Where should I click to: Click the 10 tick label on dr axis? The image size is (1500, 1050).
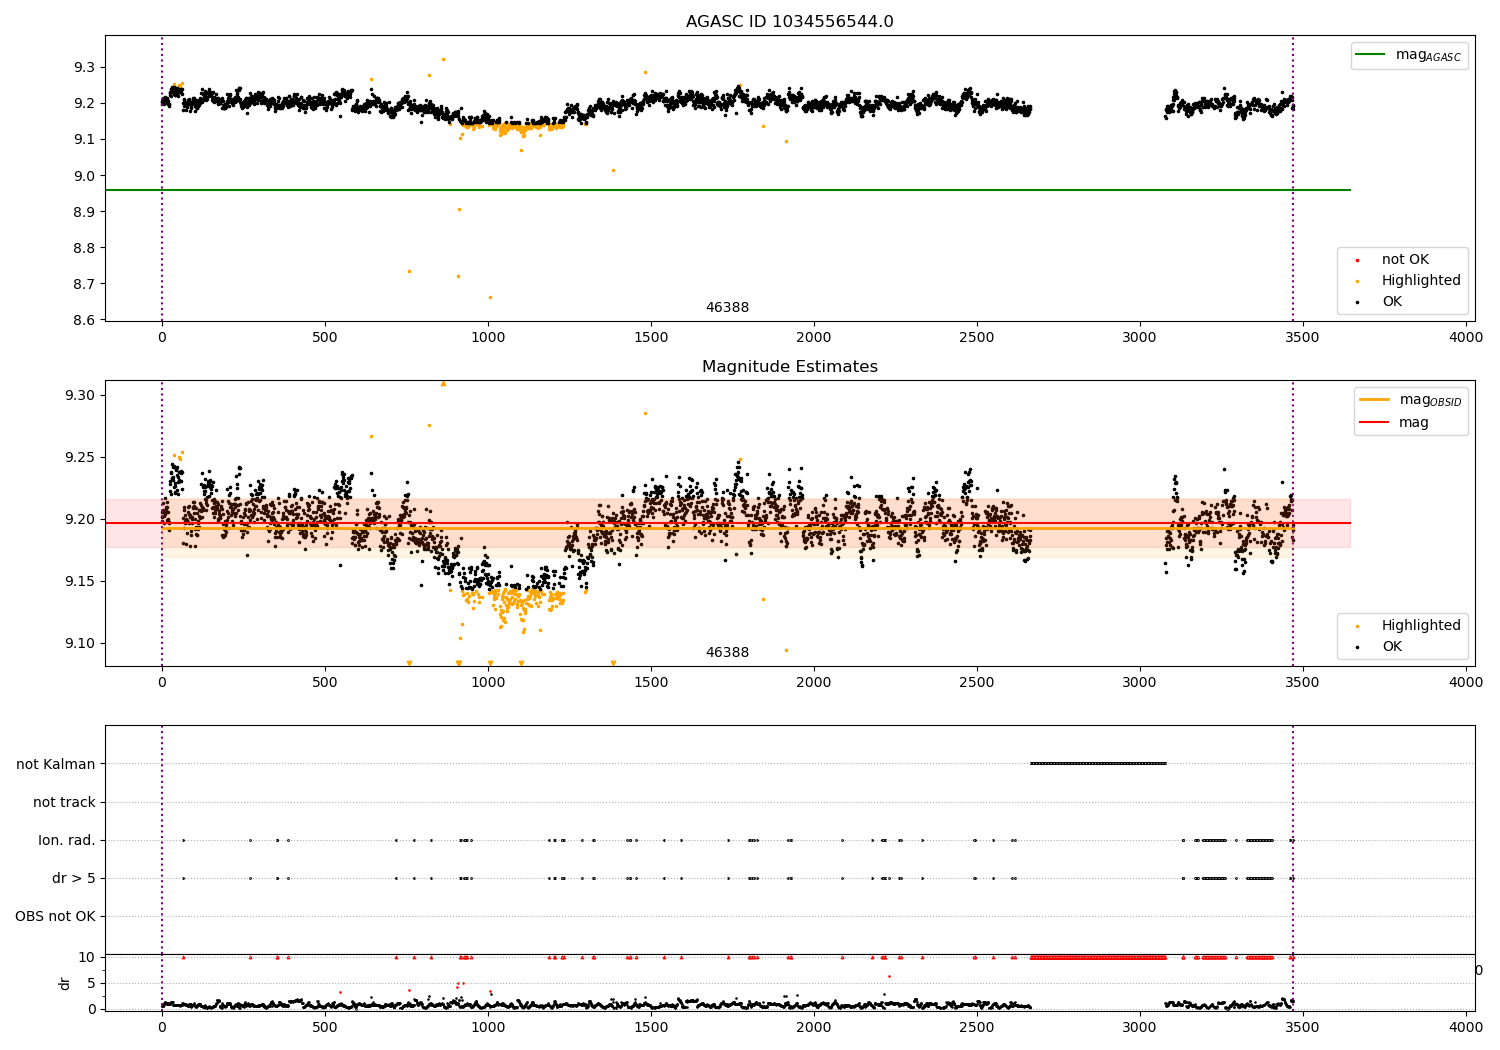[87, 957]
